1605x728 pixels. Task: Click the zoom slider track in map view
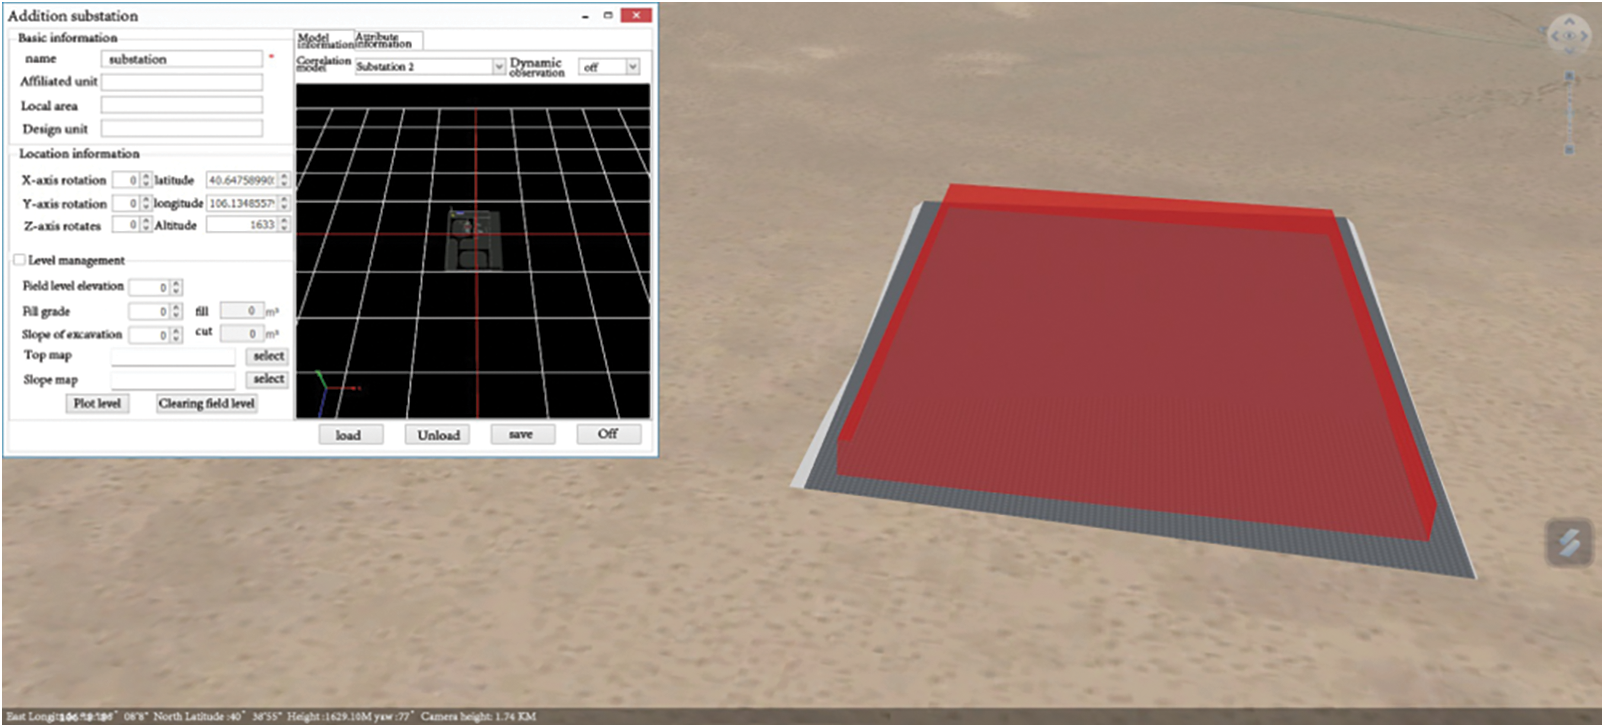point(1569,113)
